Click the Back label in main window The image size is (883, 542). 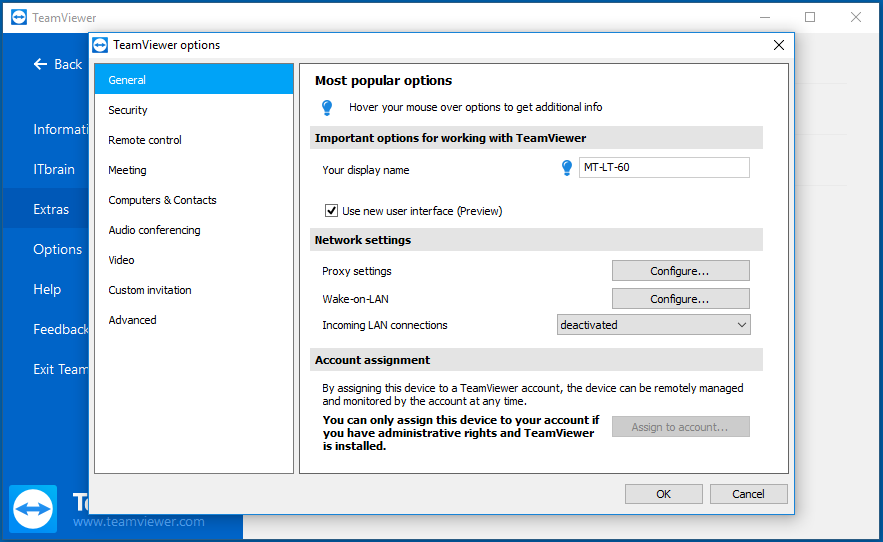point(68,64)
